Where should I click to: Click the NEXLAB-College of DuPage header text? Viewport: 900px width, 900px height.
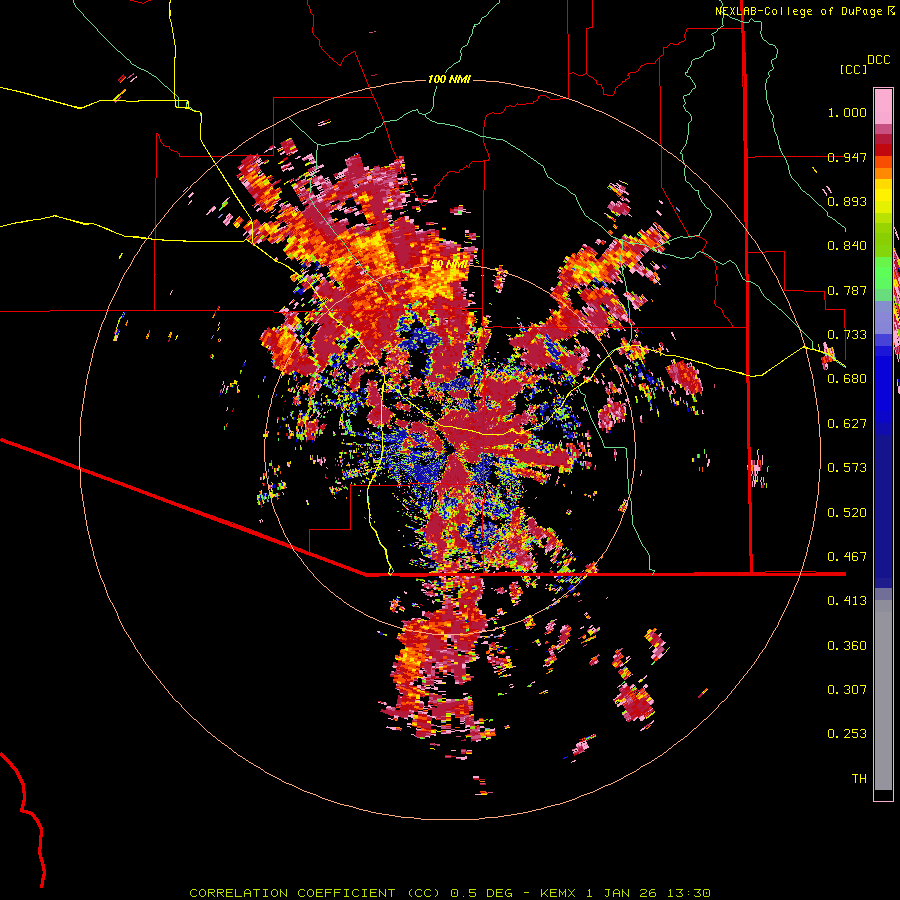798,11
